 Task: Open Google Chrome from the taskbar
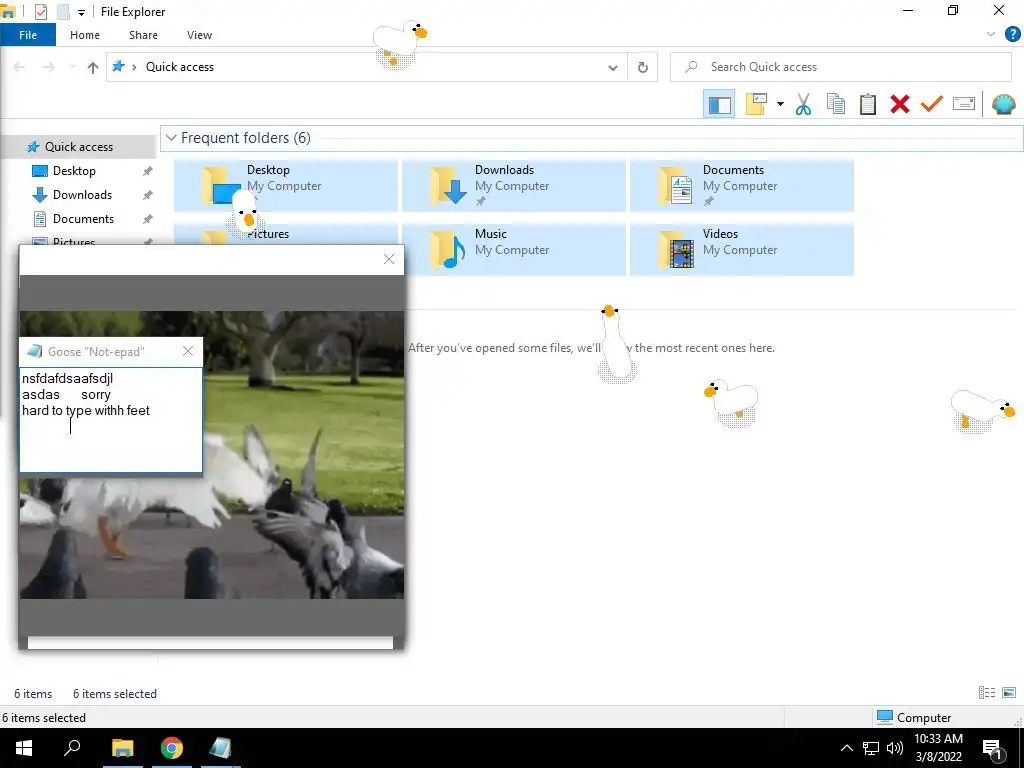pyautogui.click(x=172, y=748)
